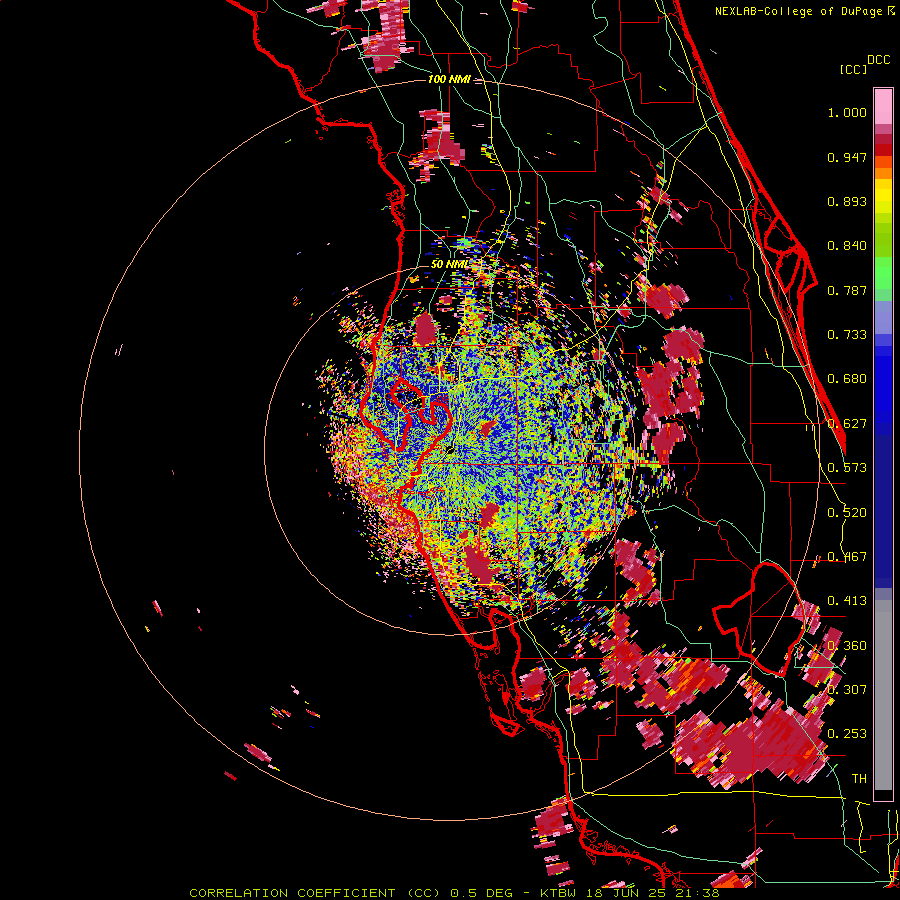
Task: Click the TH label below the scale
Action: tap(859, 779)
